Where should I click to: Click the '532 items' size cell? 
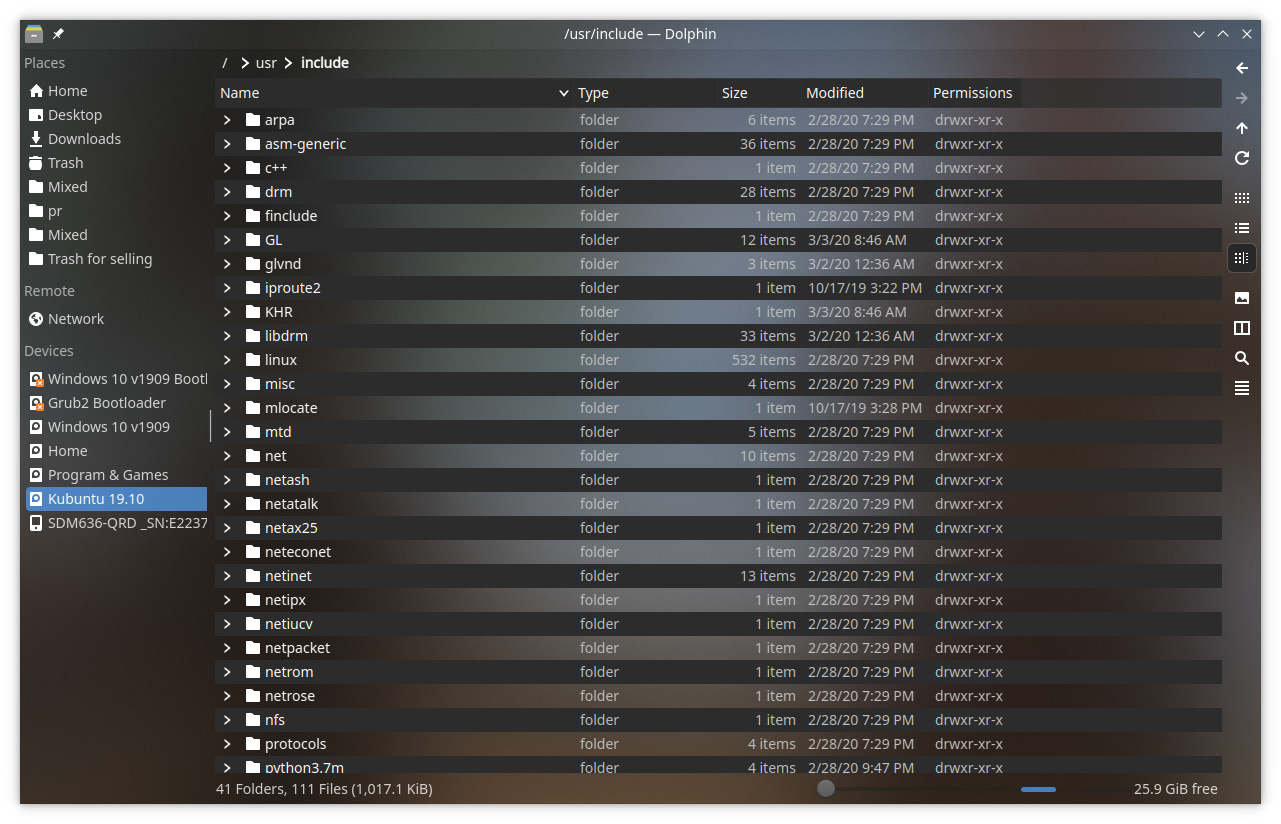764,360
